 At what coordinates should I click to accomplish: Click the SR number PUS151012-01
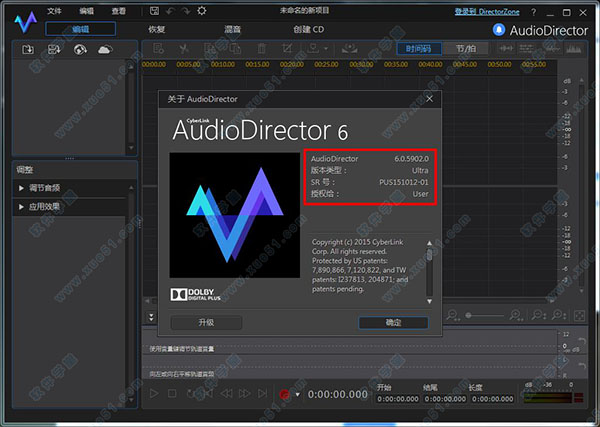[x=404, y=182]
